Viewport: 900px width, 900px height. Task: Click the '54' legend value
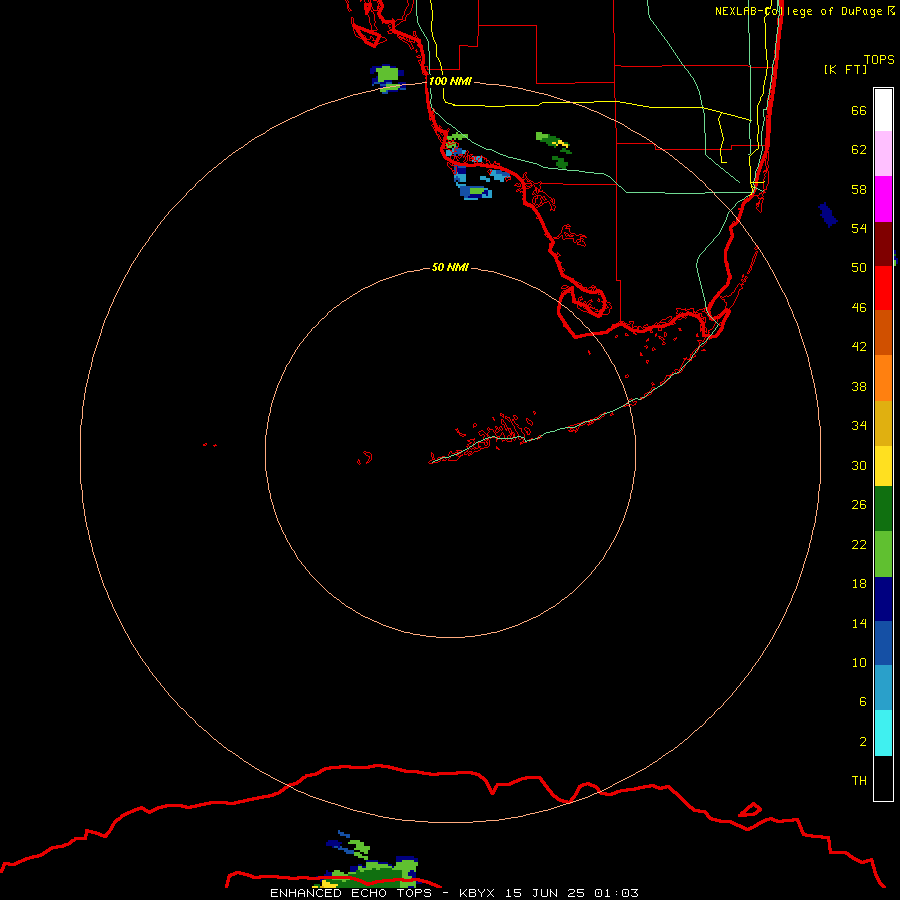tap(859, 228)
